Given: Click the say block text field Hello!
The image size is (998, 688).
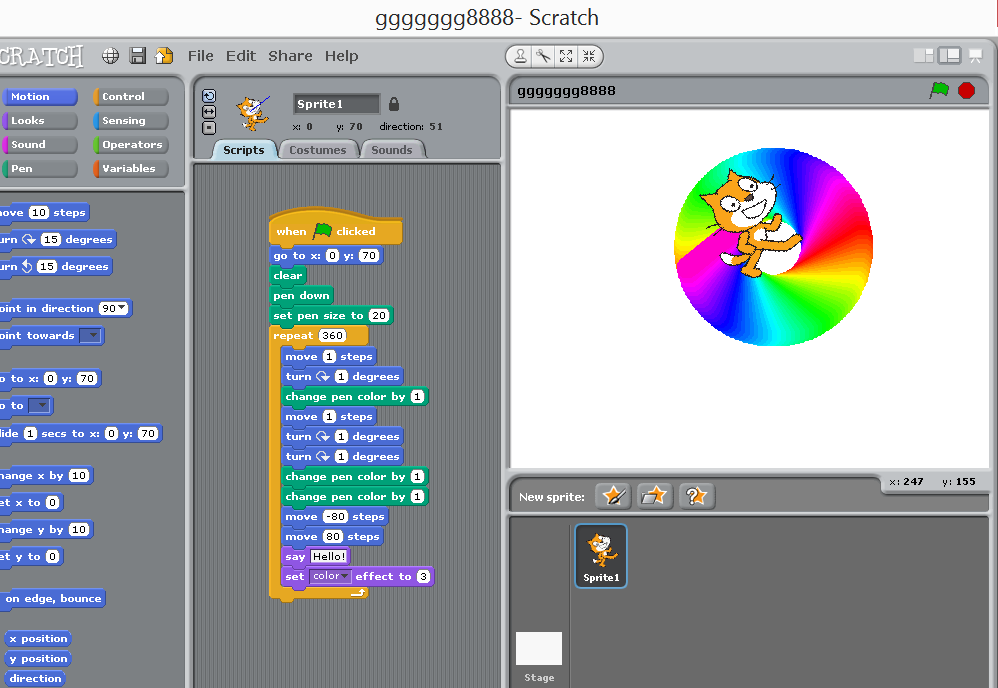Looking at the screenshot, I should (x=329, y=556).
